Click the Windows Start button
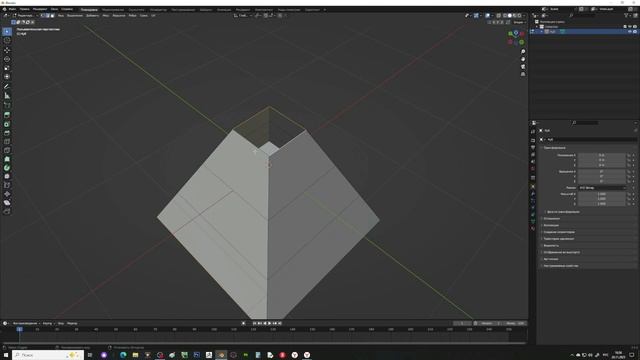The width and height of the screenshot is (640, 360). [6, 355]
